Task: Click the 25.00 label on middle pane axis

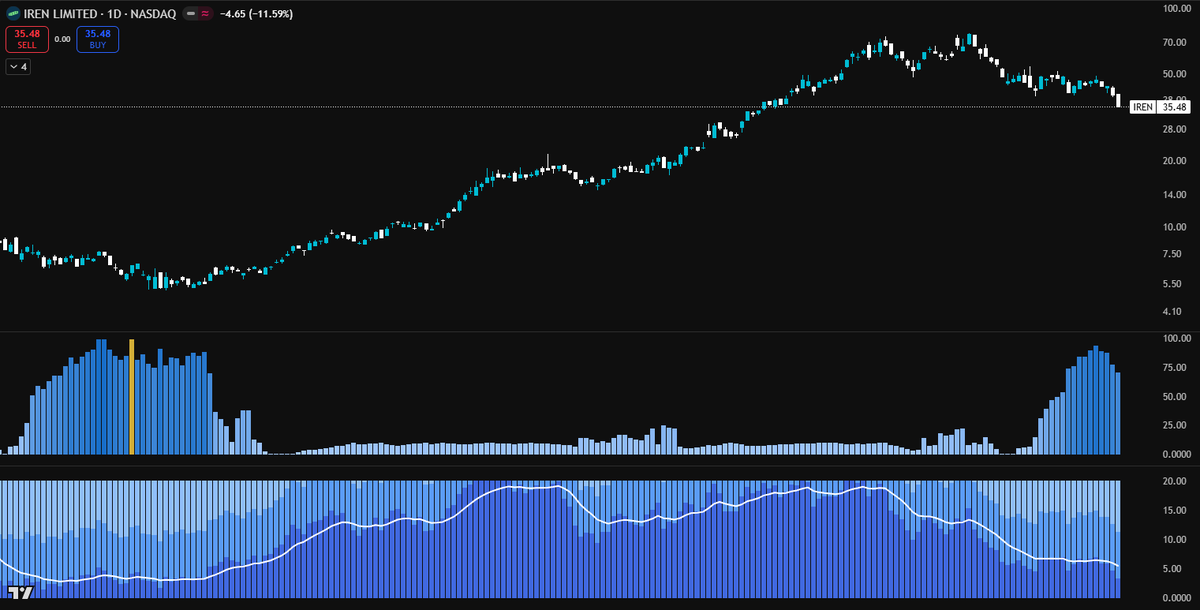Action: [1174, 426]
